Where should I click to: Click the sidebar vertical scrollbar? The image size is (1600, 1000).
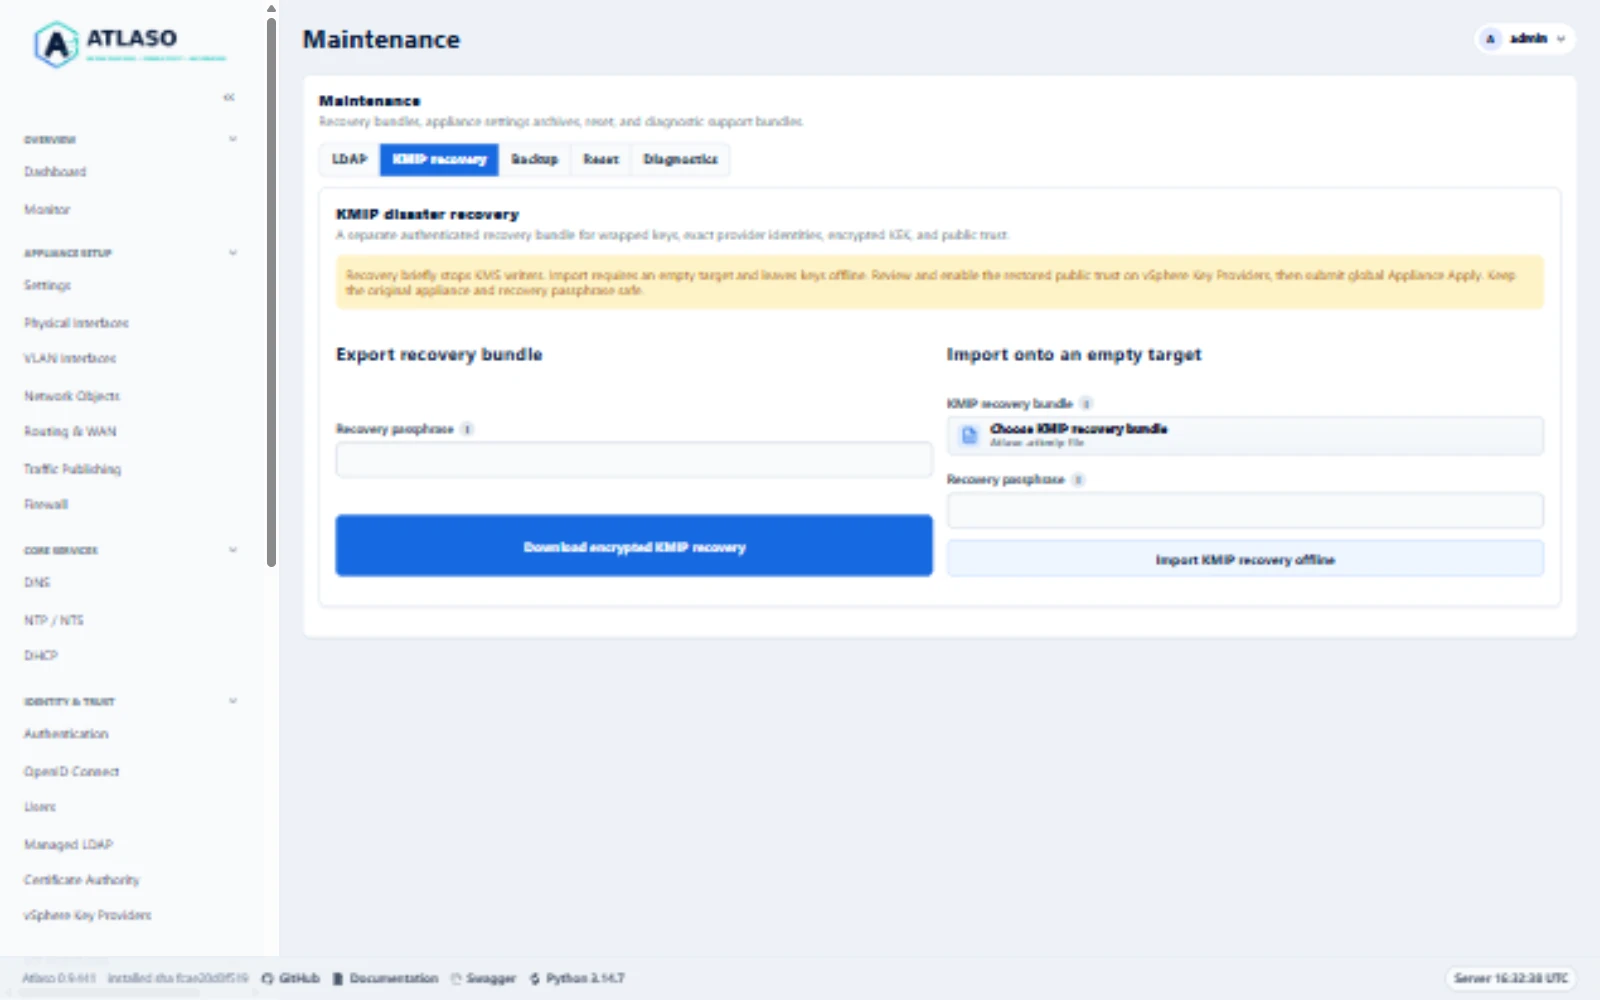(271, 292)
